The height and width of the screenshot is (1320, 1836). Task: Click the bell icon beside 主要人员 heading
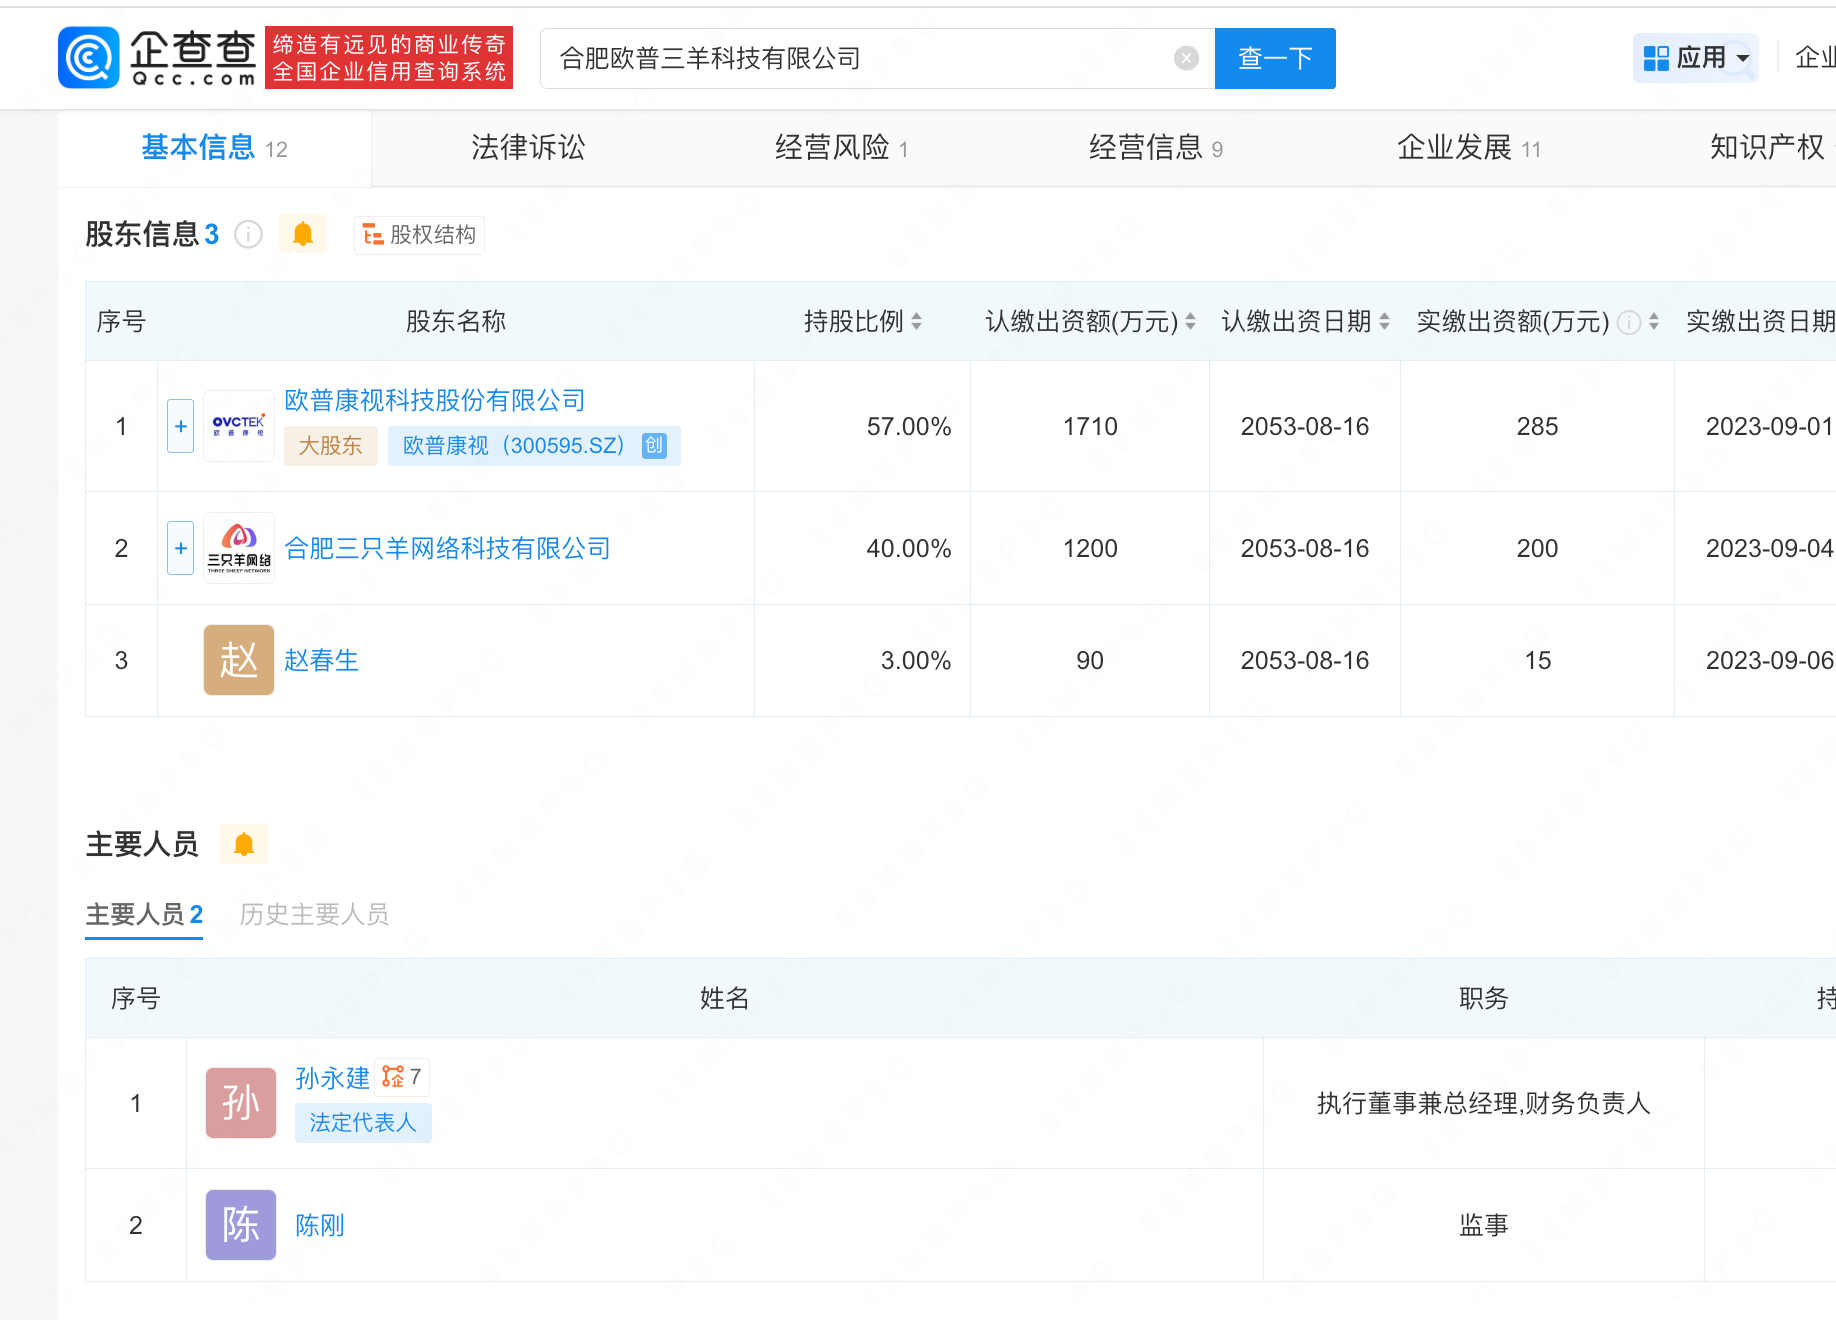click(243, 845)
